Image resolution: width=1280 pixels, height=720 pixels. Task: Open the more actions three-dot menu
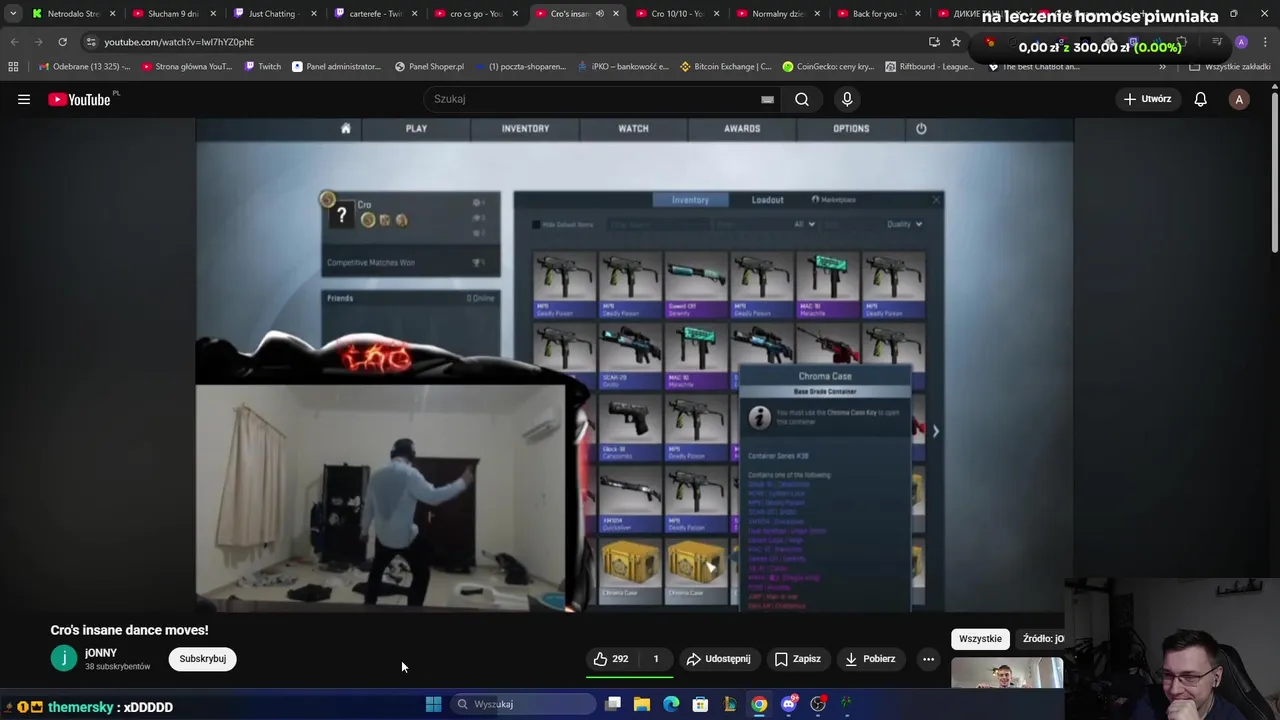[x=928, y=659]
